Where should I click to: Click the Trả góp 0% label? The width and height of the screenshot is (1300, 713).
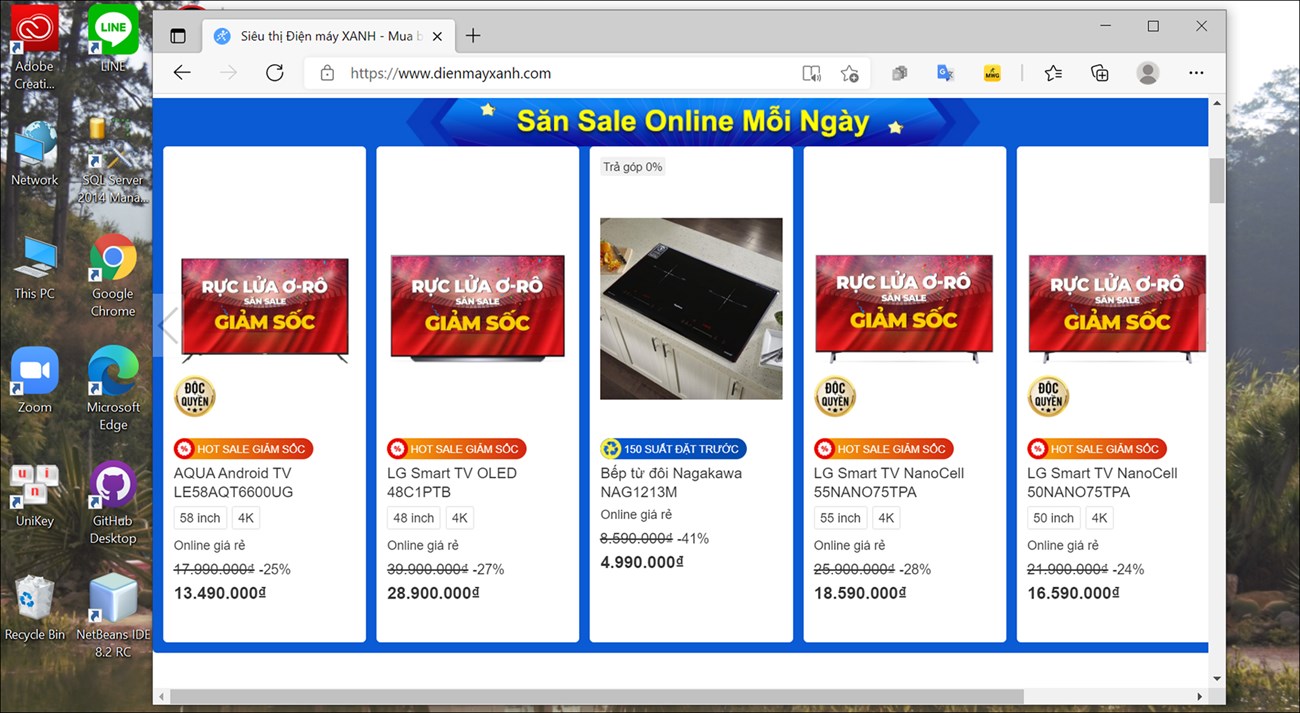pos(632,167)
